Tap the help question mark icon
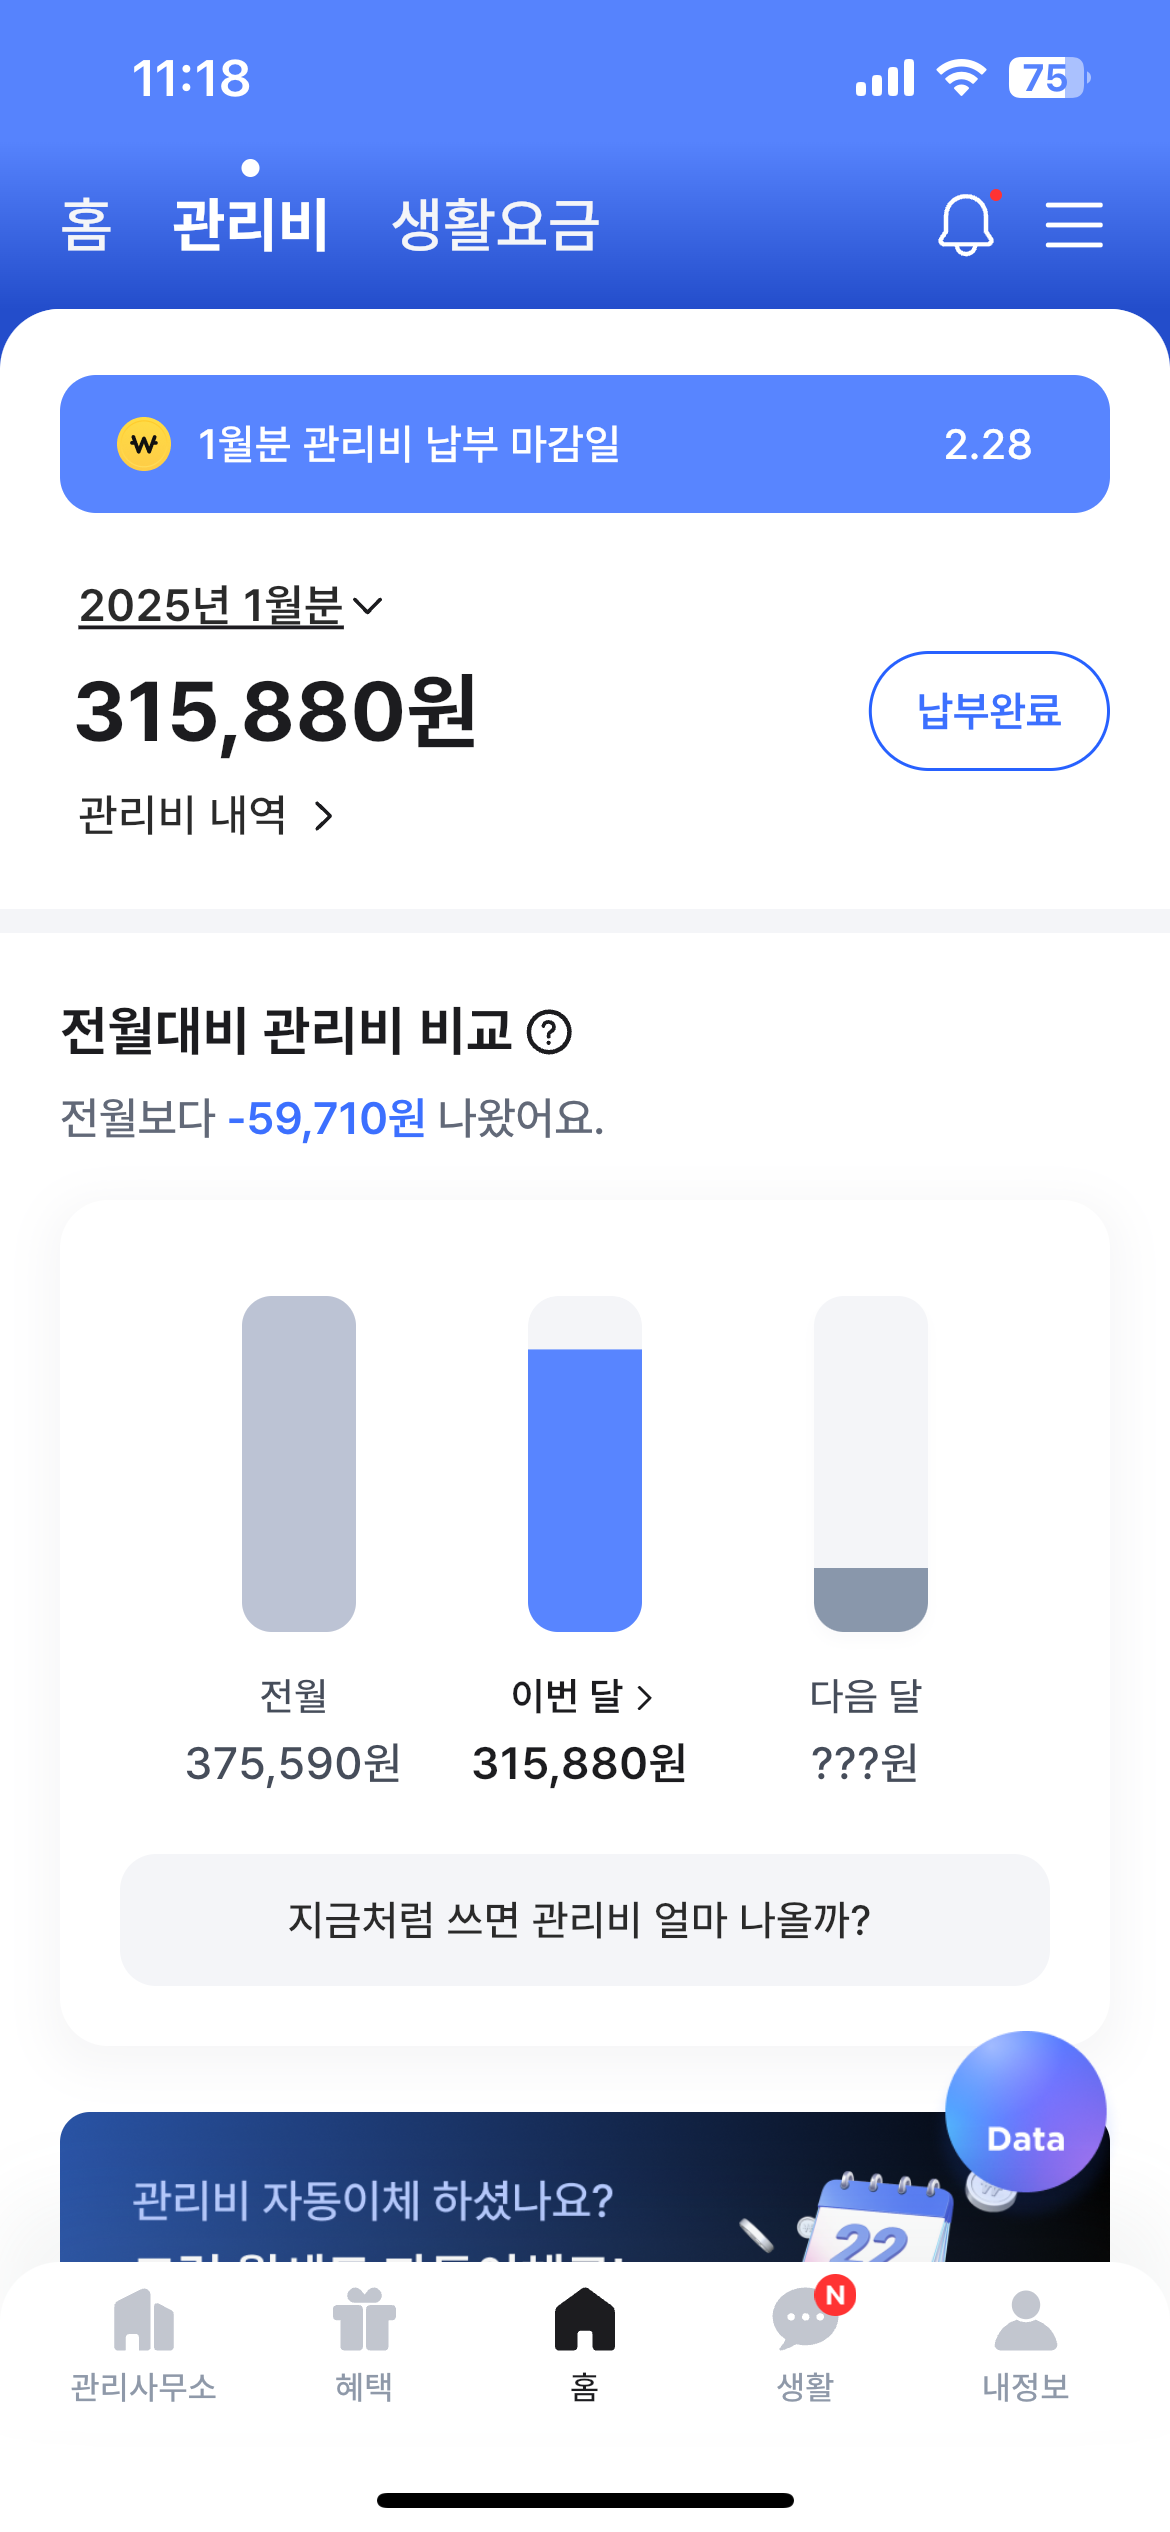This screenshot has width=1170, height=2532. click(x=549, y=1032)
